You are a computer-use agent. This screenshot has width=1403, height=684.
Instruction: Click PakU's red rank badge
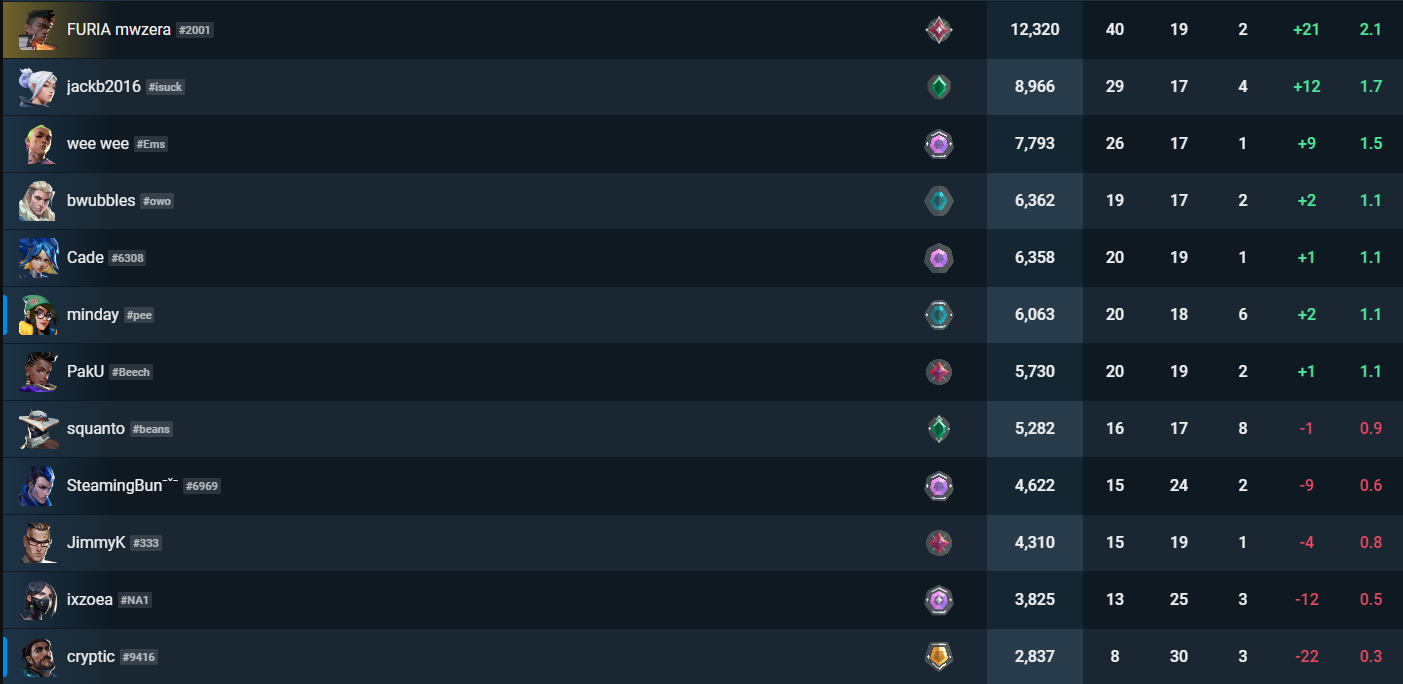point(938,372)
